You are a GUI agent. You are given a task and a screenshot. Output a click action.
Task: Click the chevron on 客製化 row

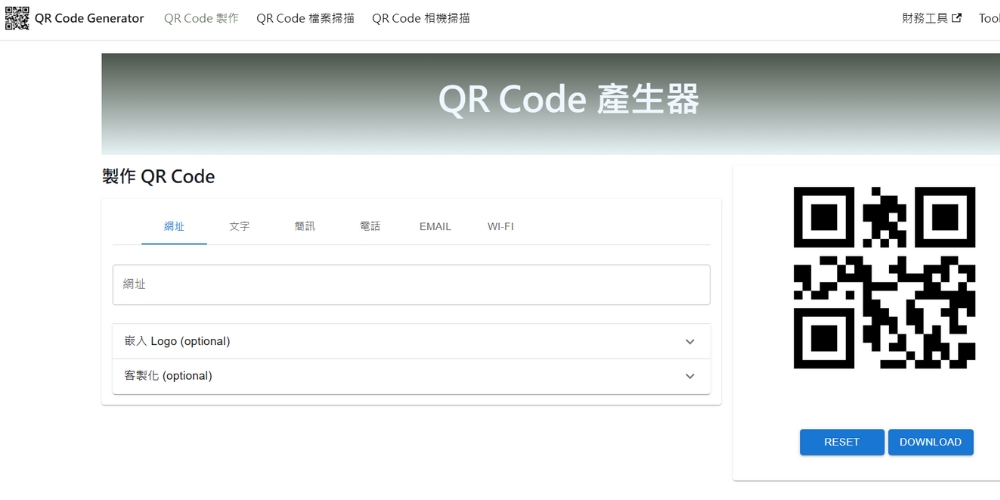[x=689, y=376]
